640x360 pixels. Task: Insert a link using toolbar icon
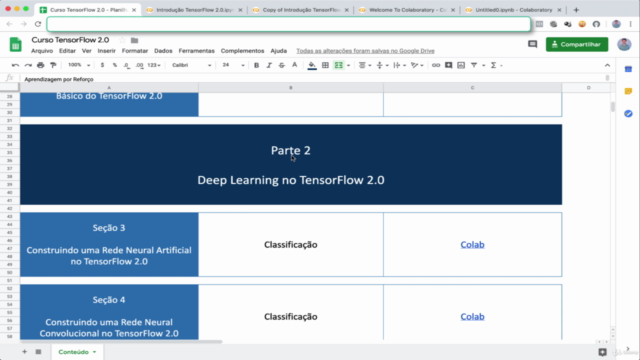pos(436,65)
